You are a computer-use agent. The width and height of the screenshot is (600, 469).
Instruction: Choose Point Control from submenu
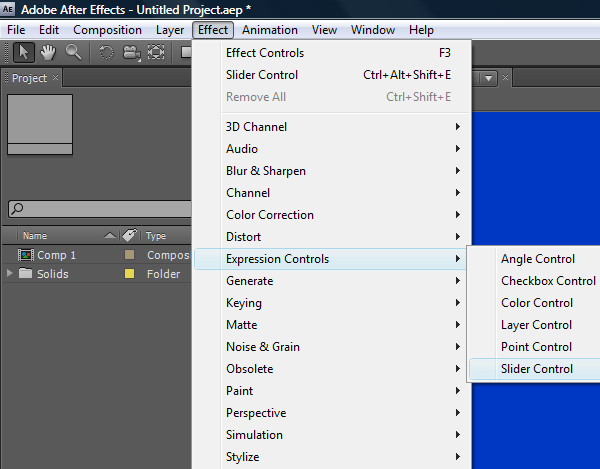pos(535,347)
